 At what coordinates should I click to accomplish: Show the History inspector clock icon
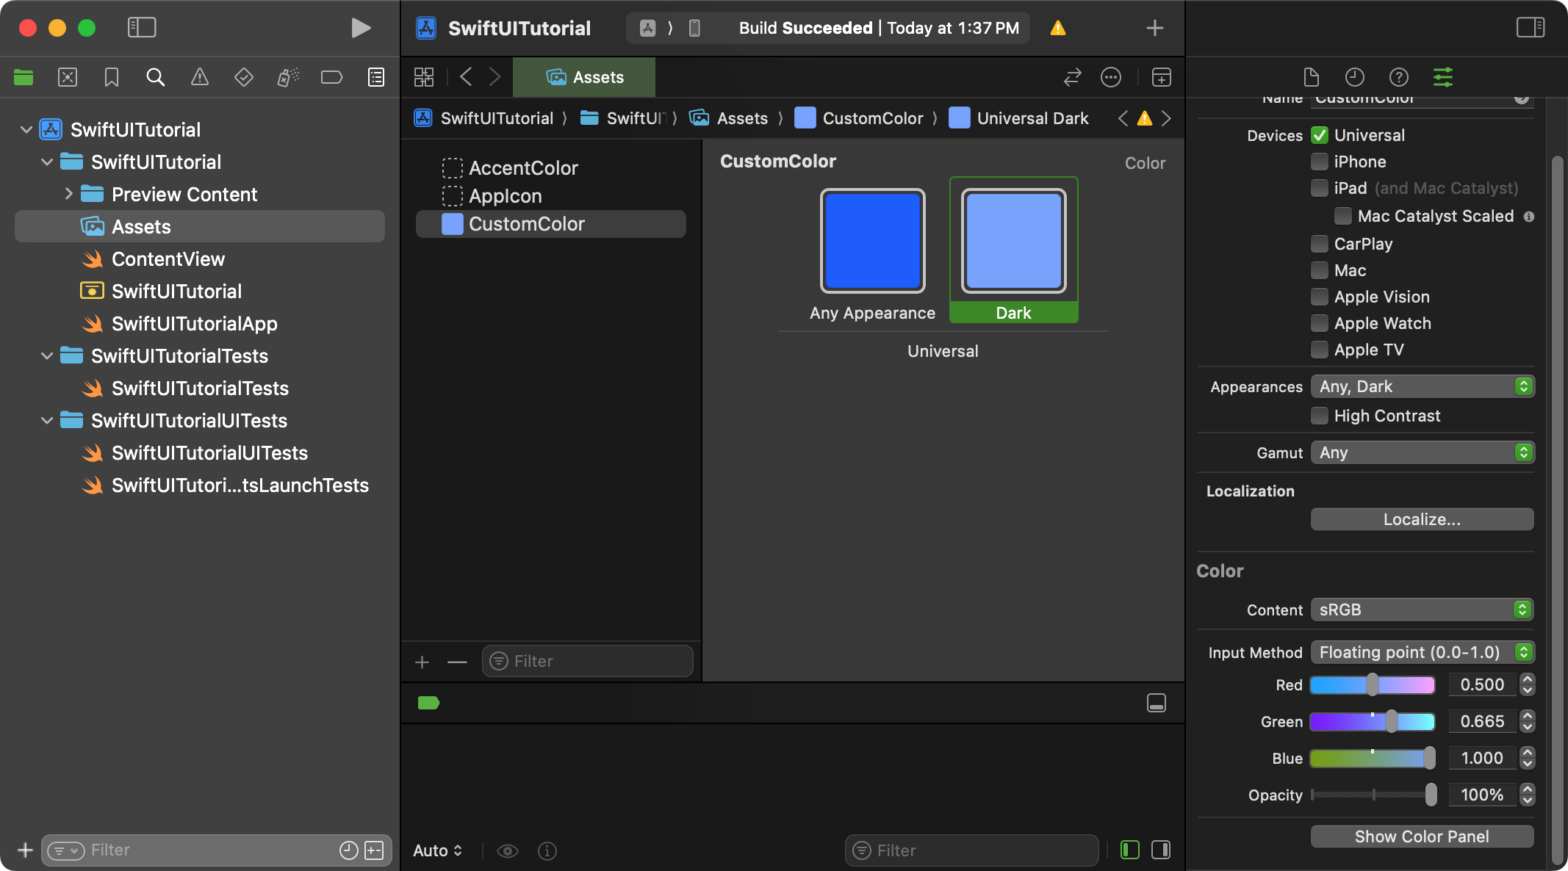click(x=1355, y=77)
